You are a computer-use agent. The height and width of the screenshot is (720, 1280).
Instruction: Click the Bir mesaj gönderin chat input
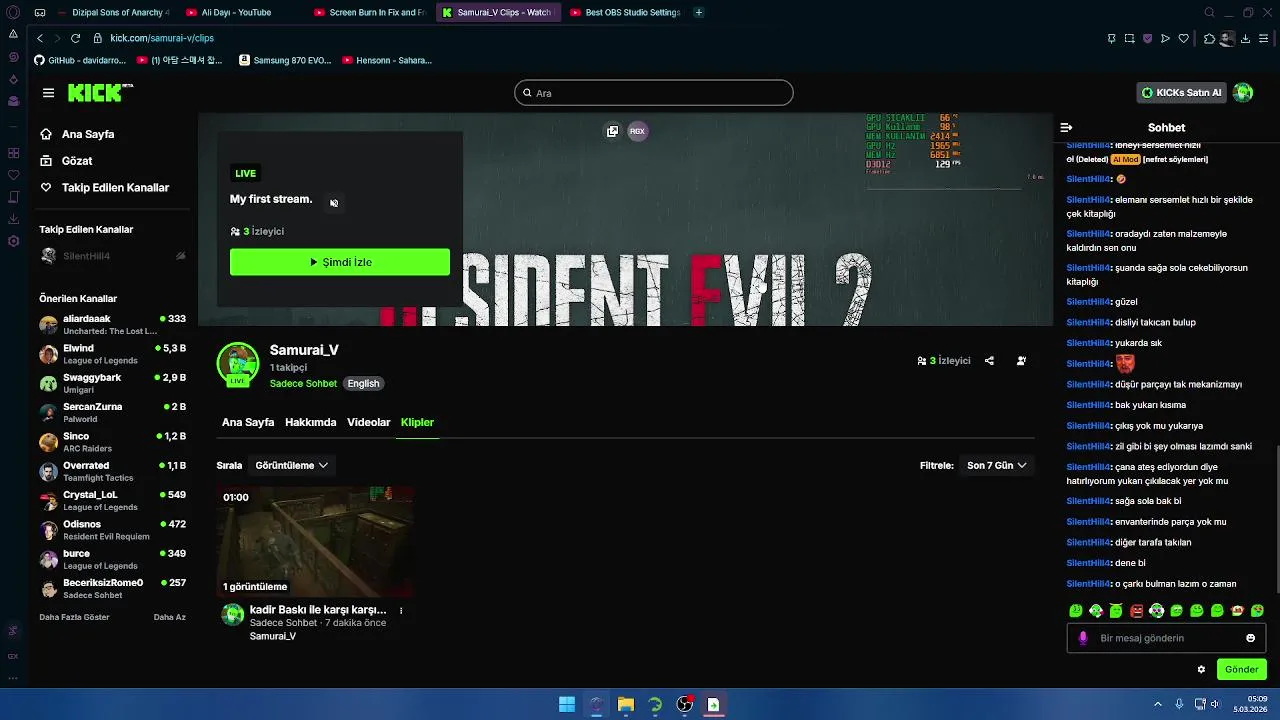tap(1166, 638)
